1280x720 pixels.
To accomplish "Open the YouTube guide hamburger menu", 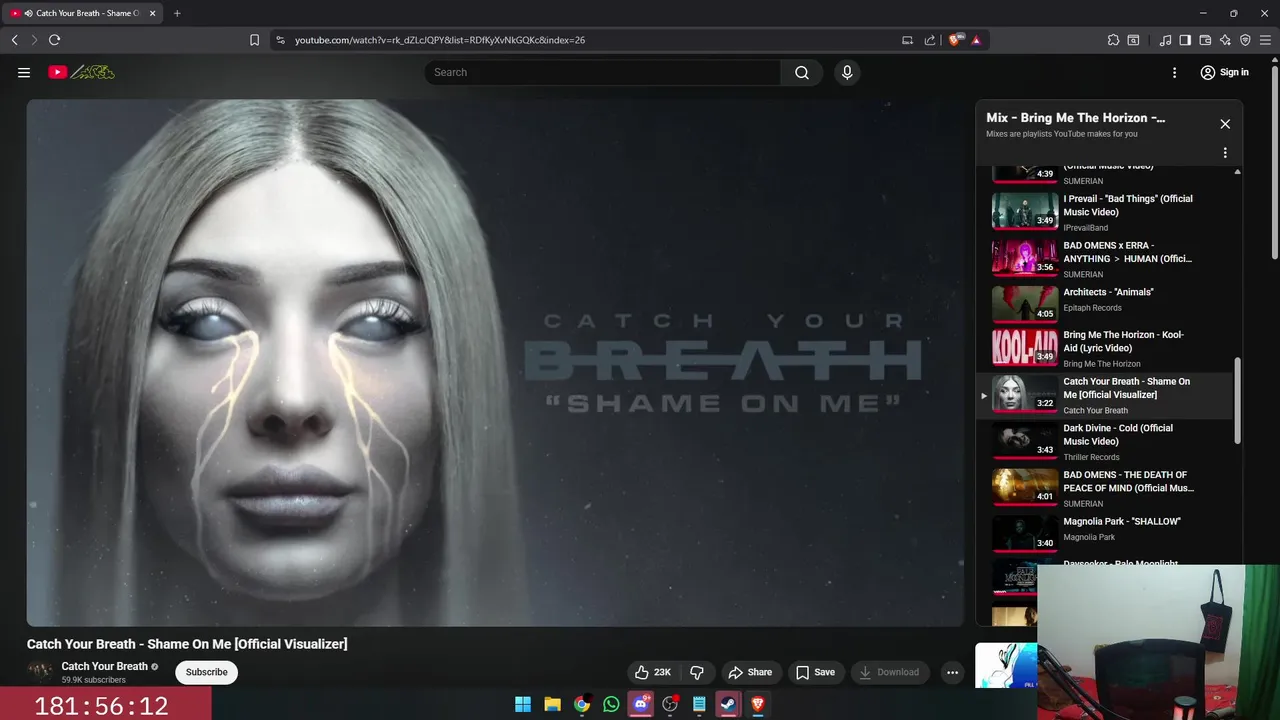I will pyautogui.click(x=24, y=72).
